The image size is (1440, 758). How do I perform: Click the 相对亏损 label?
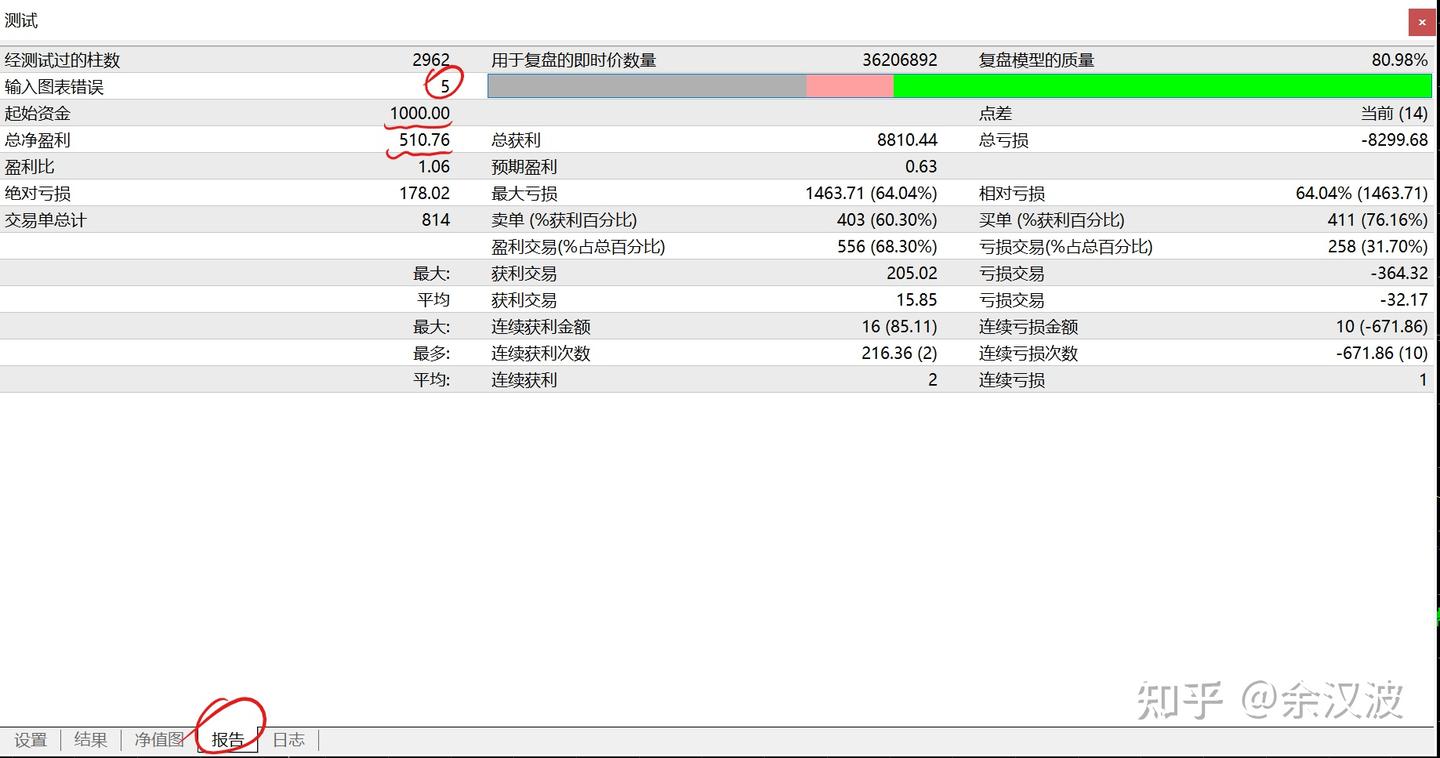click(1011, 194)
